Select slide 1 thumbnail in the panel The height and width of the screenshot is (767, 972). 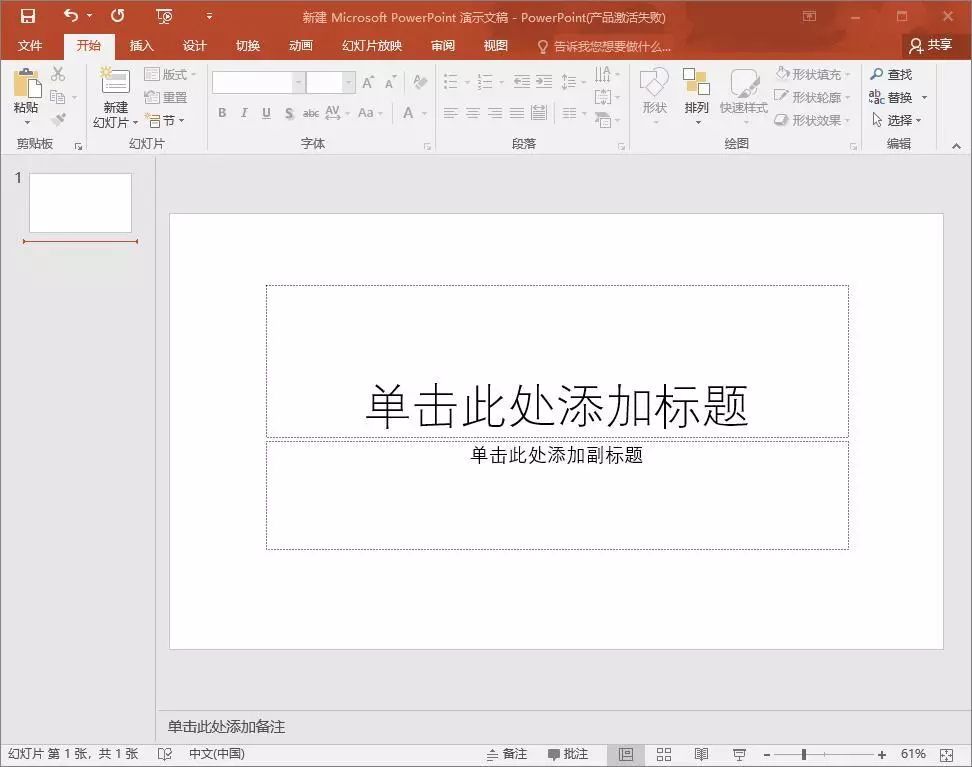(x=79, y=202)
